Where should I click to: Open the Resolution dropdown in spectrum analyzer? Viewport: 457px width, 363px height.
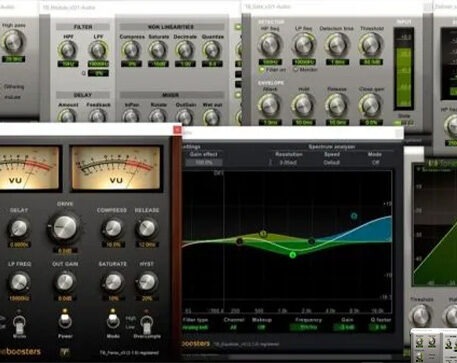289,163
